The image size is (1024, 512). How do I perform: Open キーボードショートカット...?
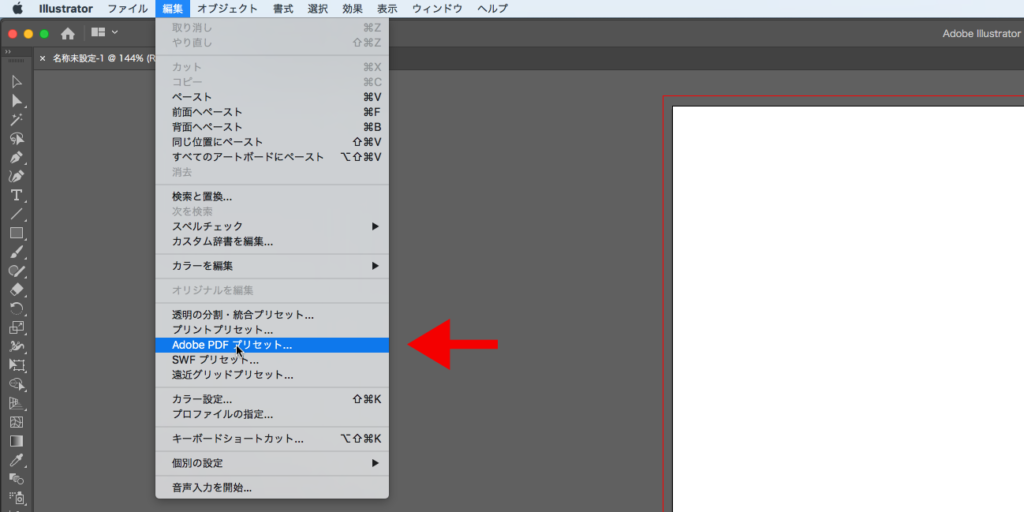(x=272, y=439)
